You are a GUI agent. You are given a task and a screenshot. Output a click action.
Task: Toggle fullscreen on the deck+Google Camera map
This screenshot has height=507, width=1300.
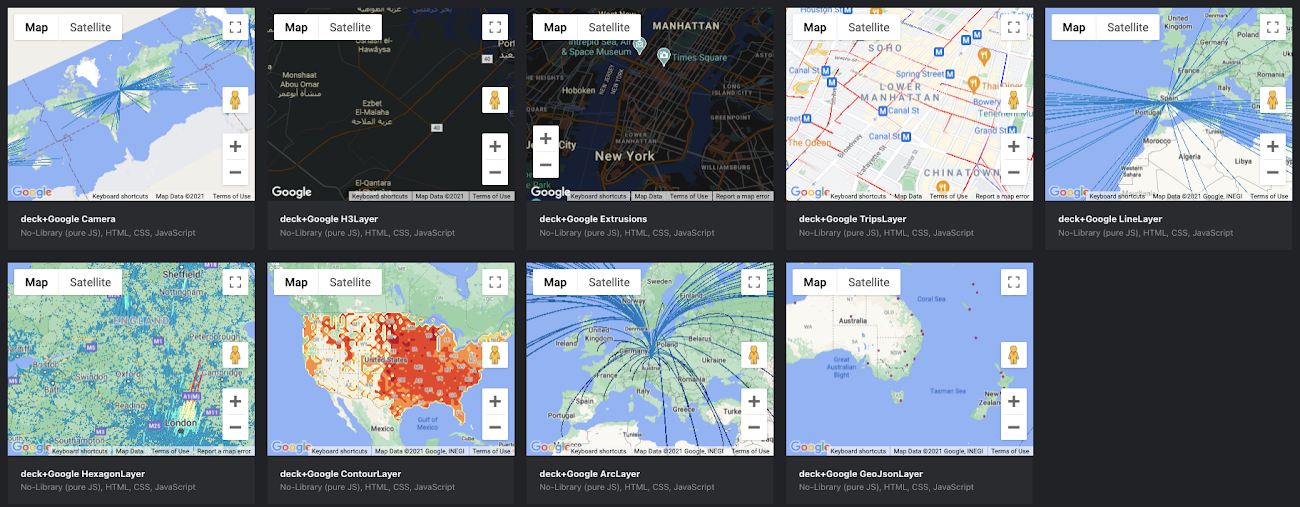click(x=235, y=27)
